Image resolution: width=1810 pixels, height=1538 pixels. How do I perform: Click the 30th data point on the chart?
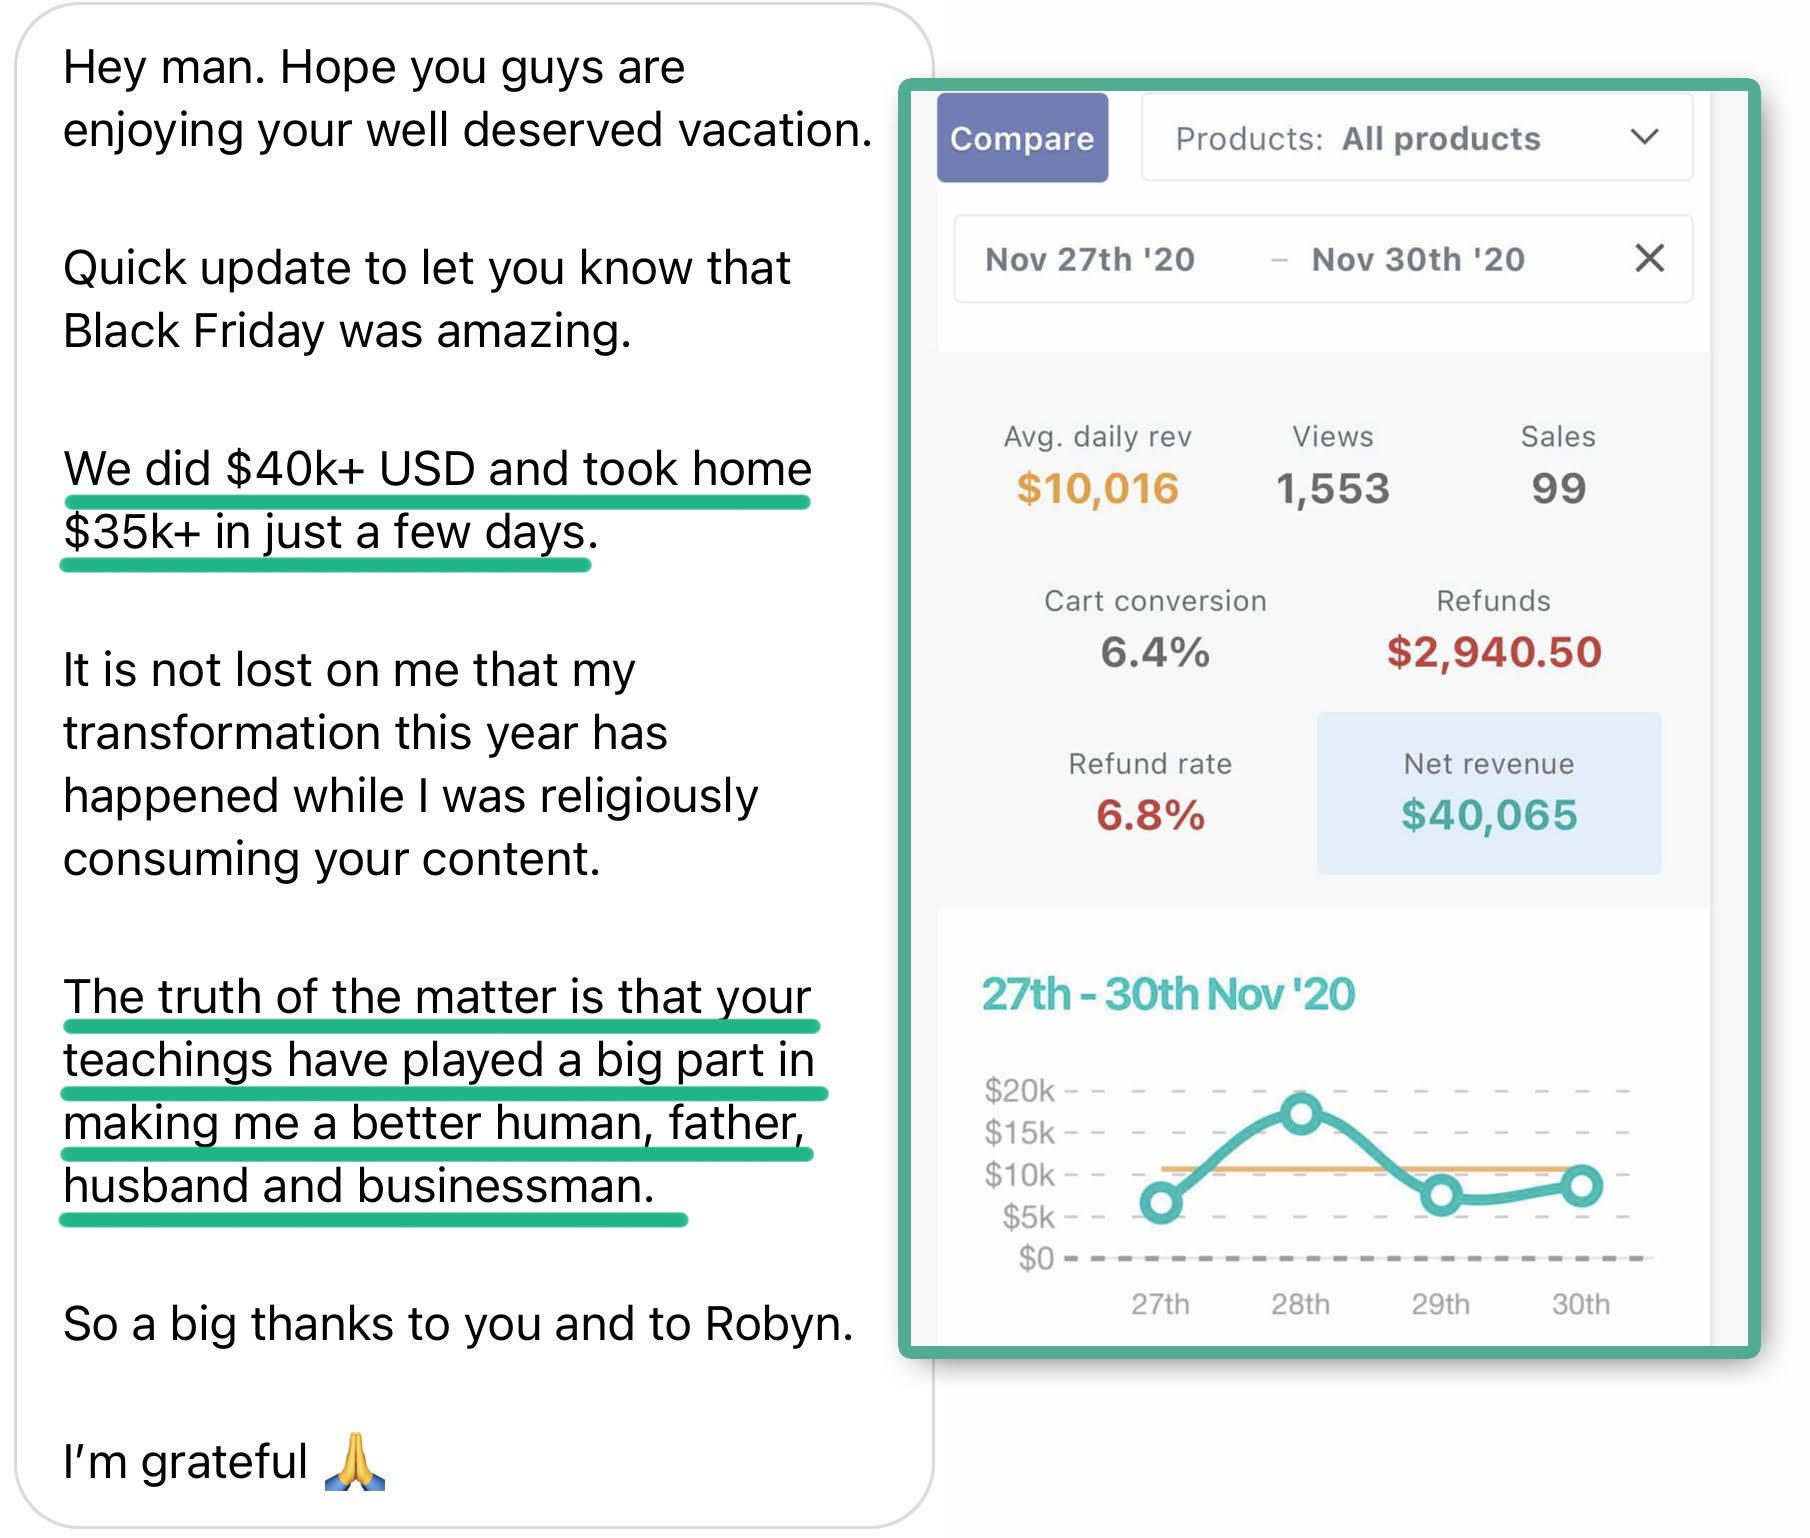point(1581,1186)
